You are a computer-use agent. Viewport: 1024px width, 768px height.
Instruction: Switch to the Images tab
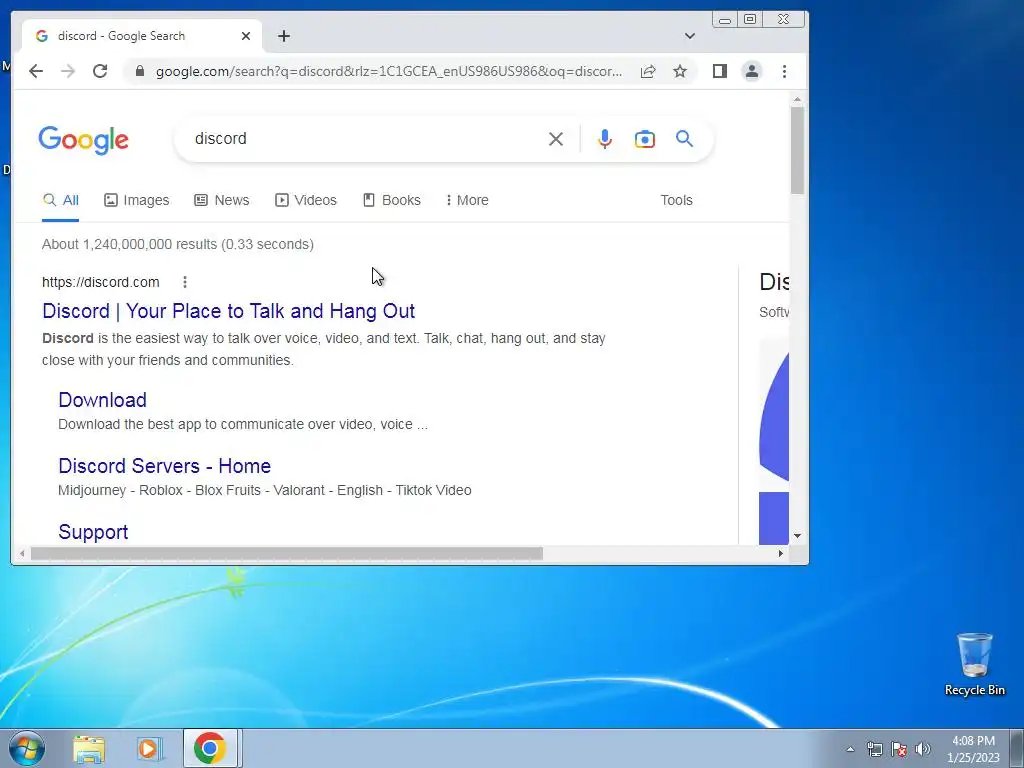136,200
